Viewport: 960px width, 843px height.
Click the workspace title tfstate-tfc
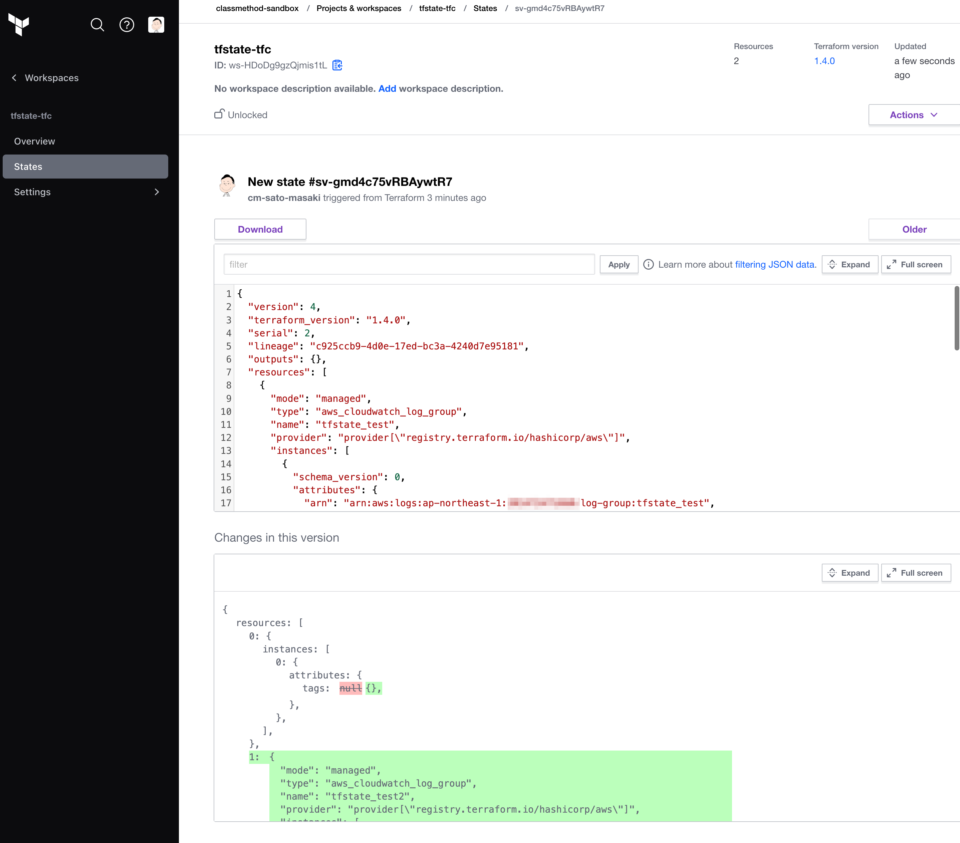[x=242, y=49]
